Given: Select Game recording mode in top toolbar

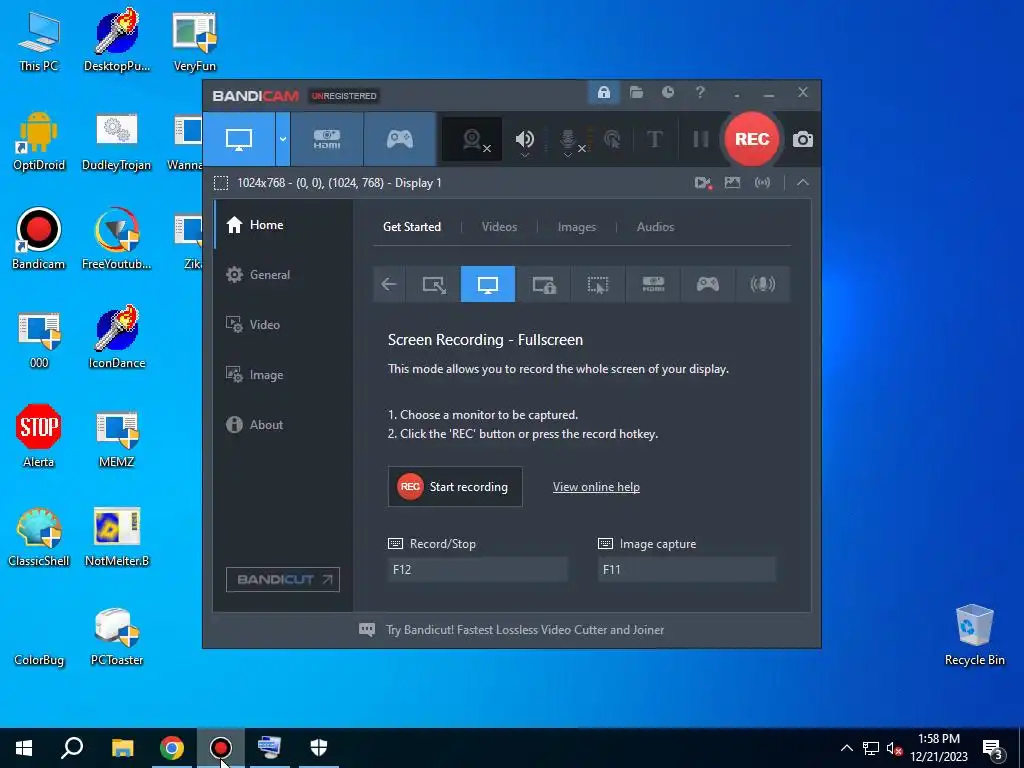Looking at the screenshot, I should click(x=400, y=139).
